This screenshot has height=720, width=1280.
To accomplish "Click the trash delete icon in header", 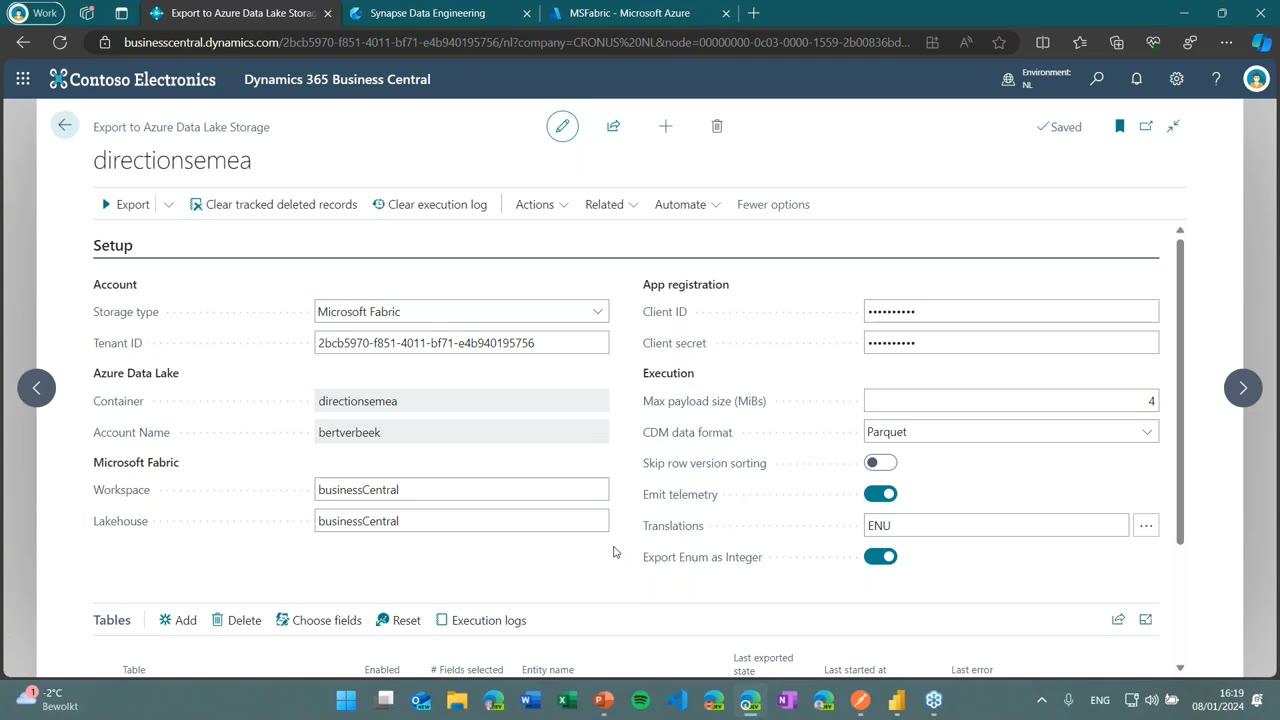I will 717,126.
